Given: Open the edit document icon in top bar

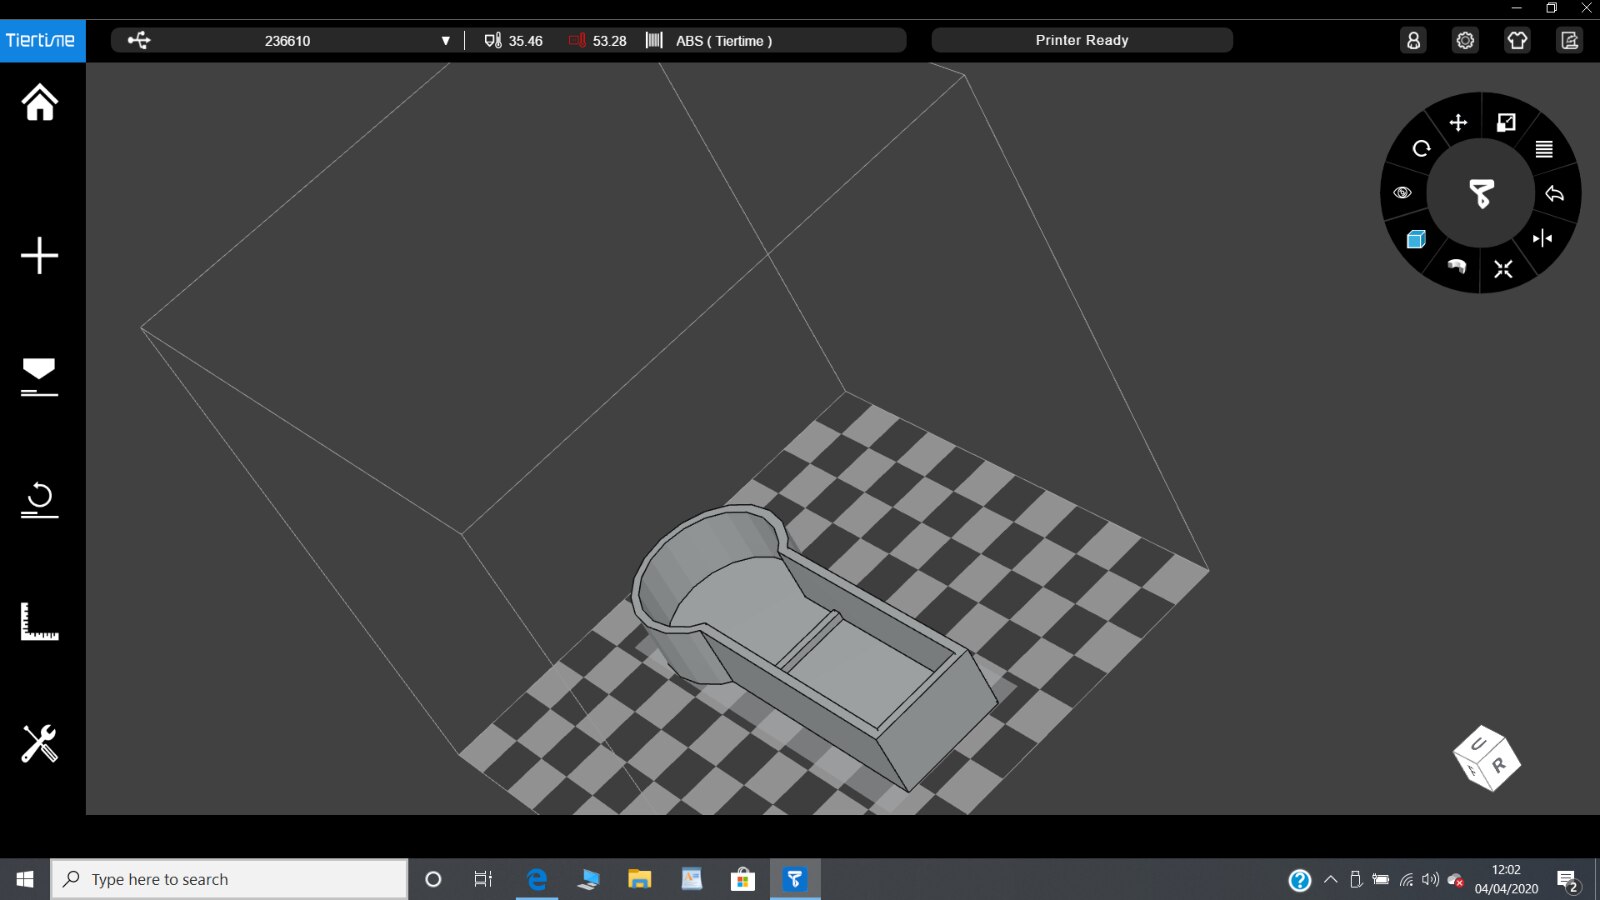Looking at the screenshot, I should tap(1569, 41).
